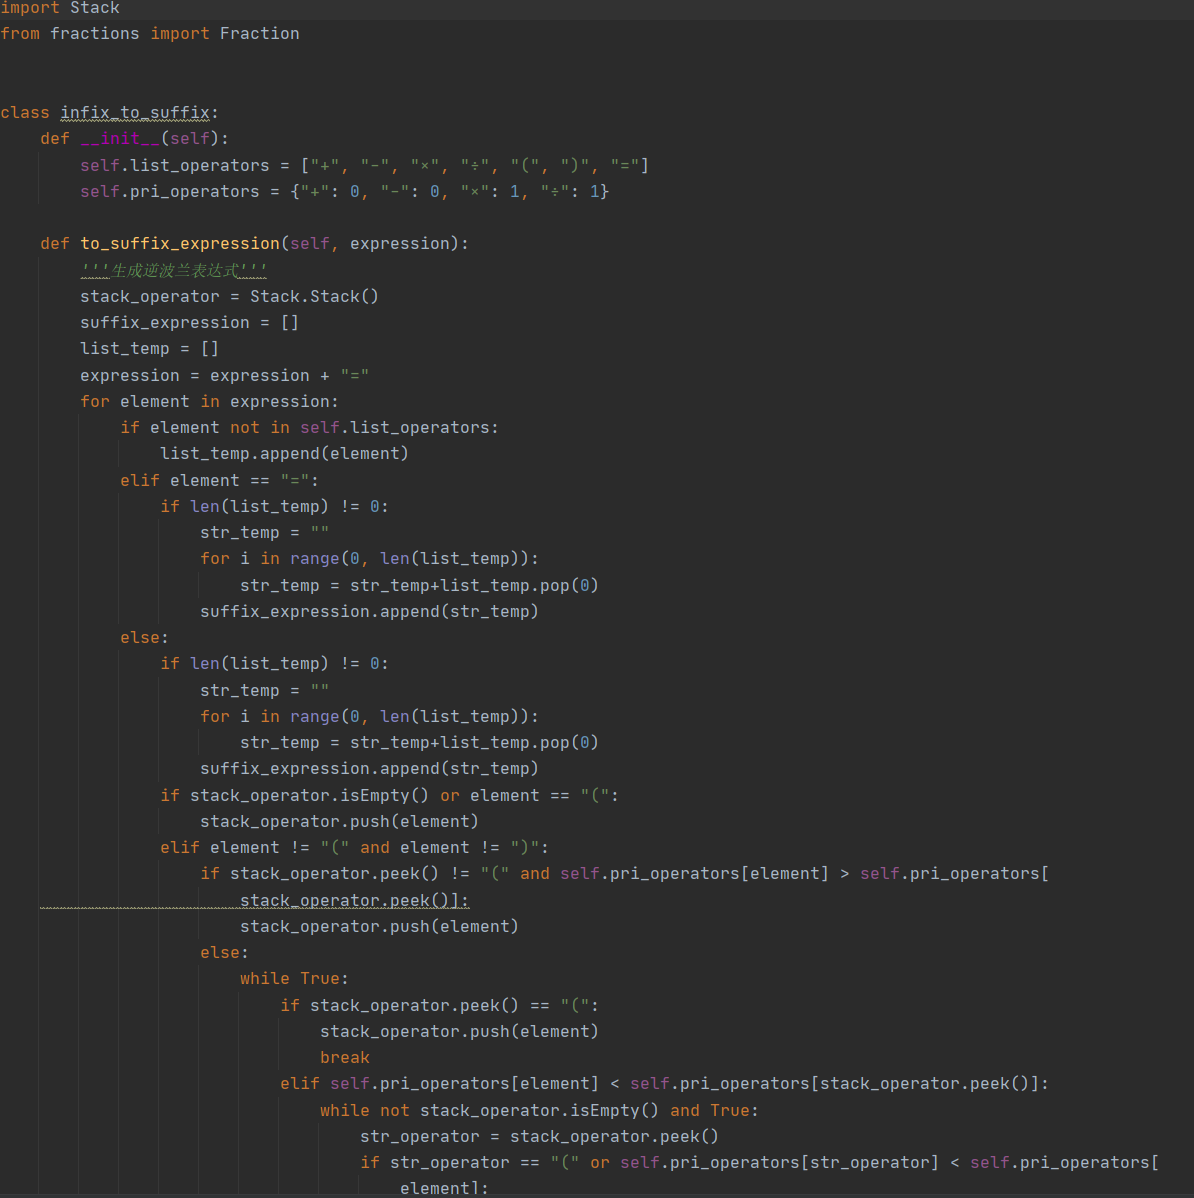Click the 'self.pri_operators =' dictionary line
The image size is (1194, 1198).
tap(345, 191)
